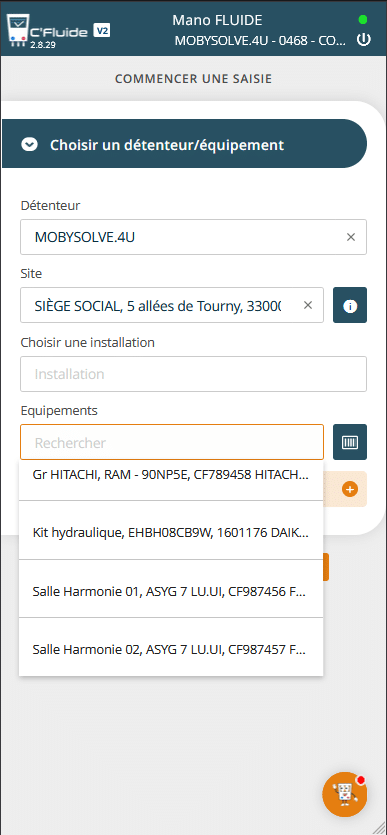Click the Installation input field
This screenshot has width=387, height=835.
point(193,374)
